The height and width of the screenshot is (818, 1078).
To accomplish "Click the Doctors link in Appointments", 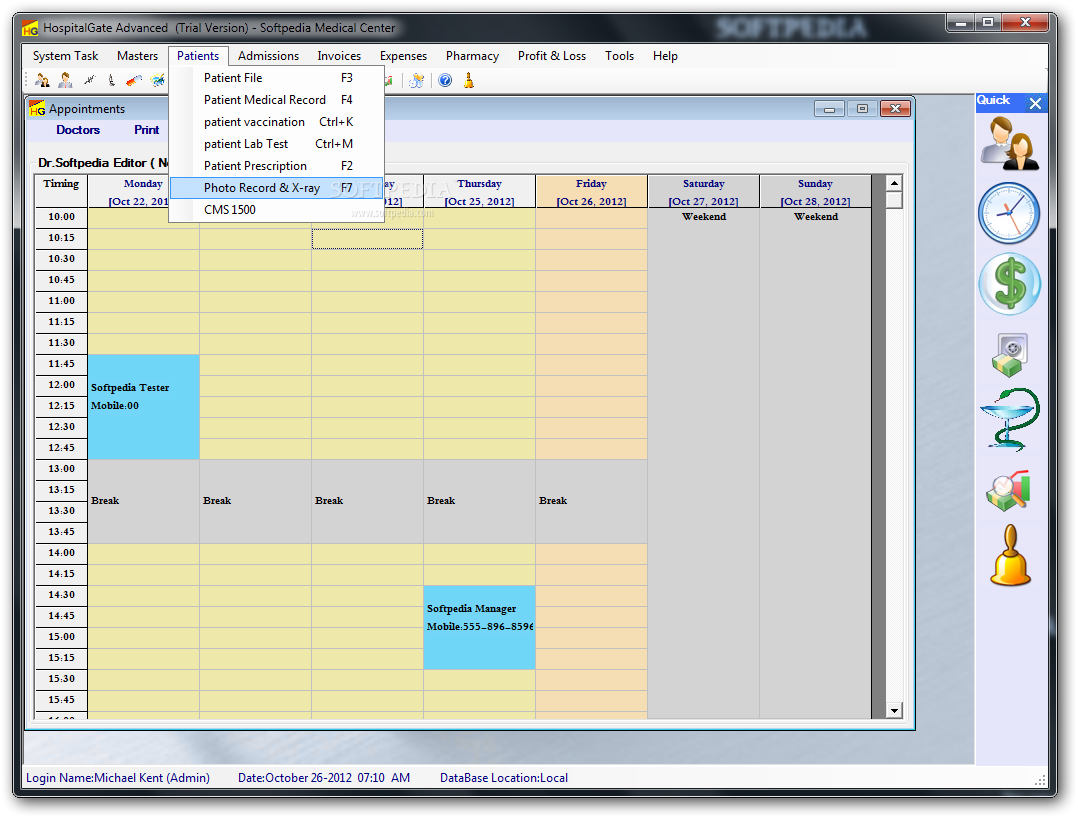I will (78, 130).
